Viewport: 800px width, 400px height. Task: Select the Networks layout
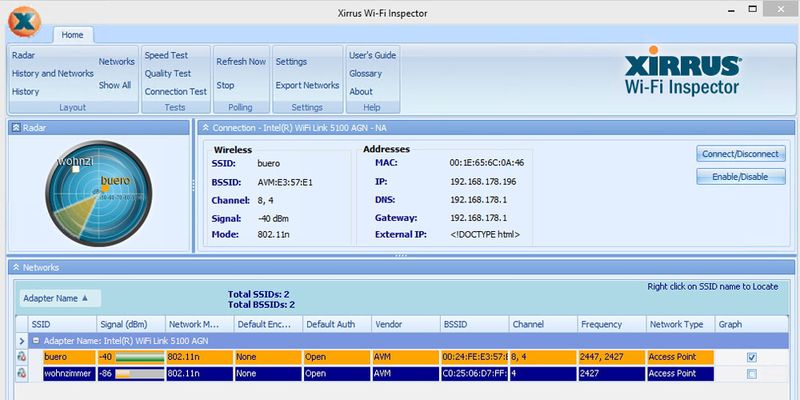[116, 61]
